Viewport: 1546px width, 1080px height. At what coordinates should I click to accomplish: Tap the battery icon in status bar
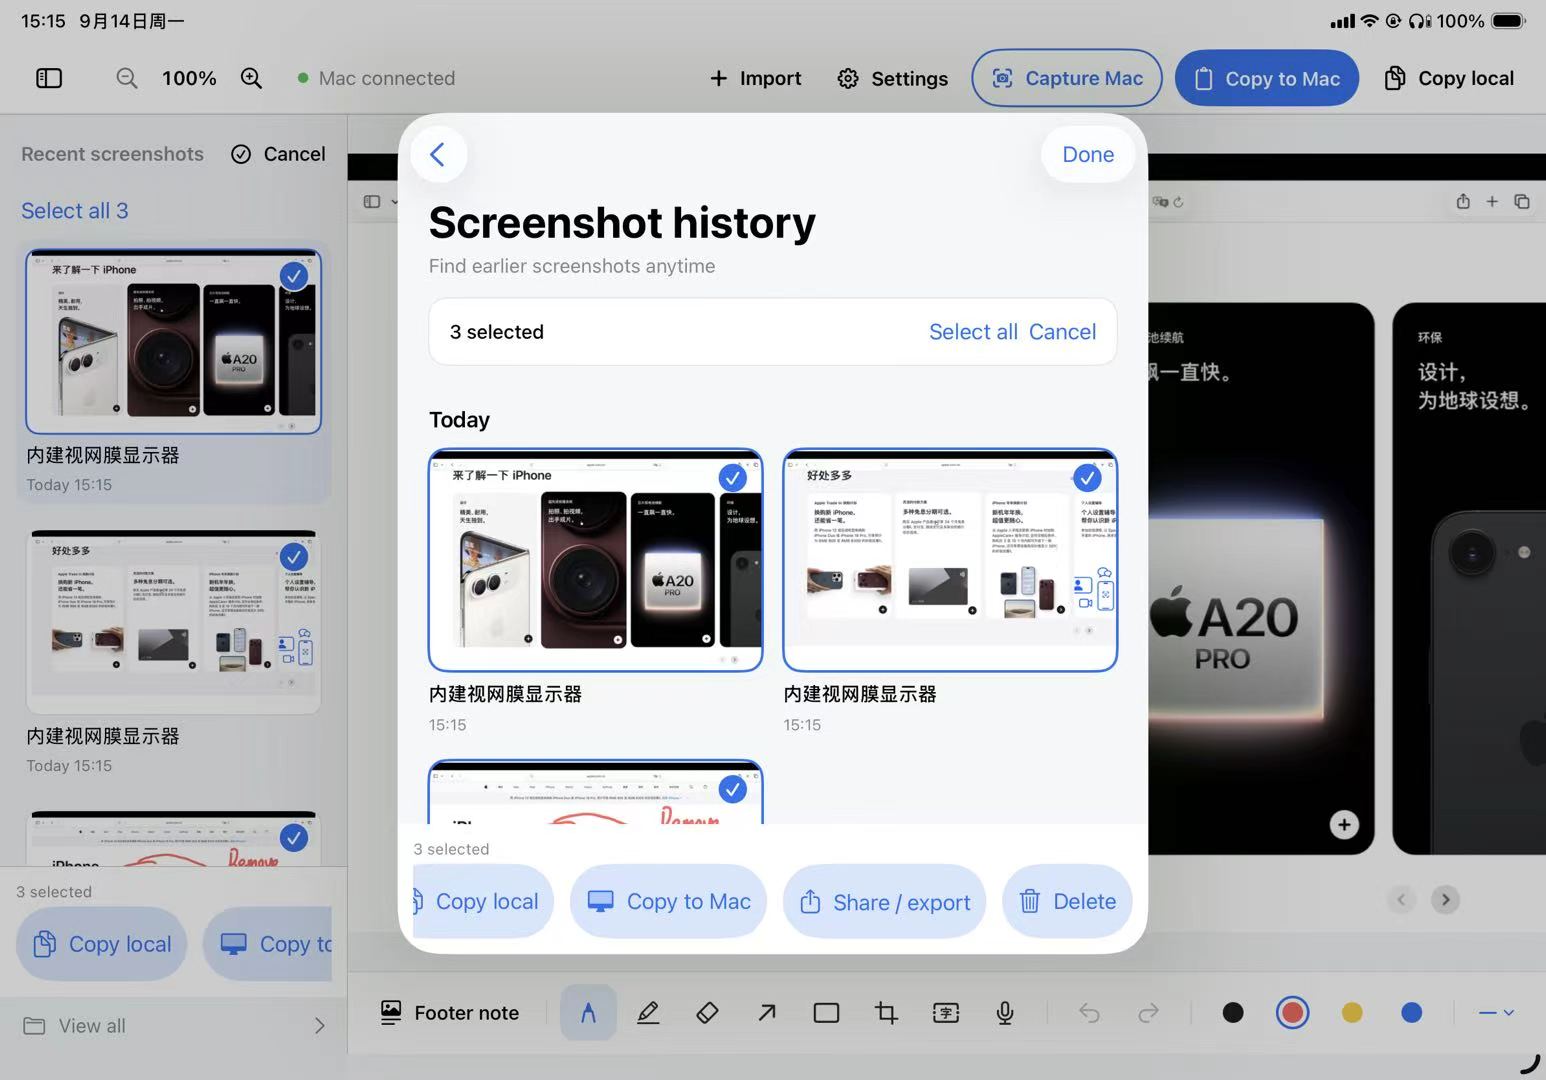tap(1508, 21)
